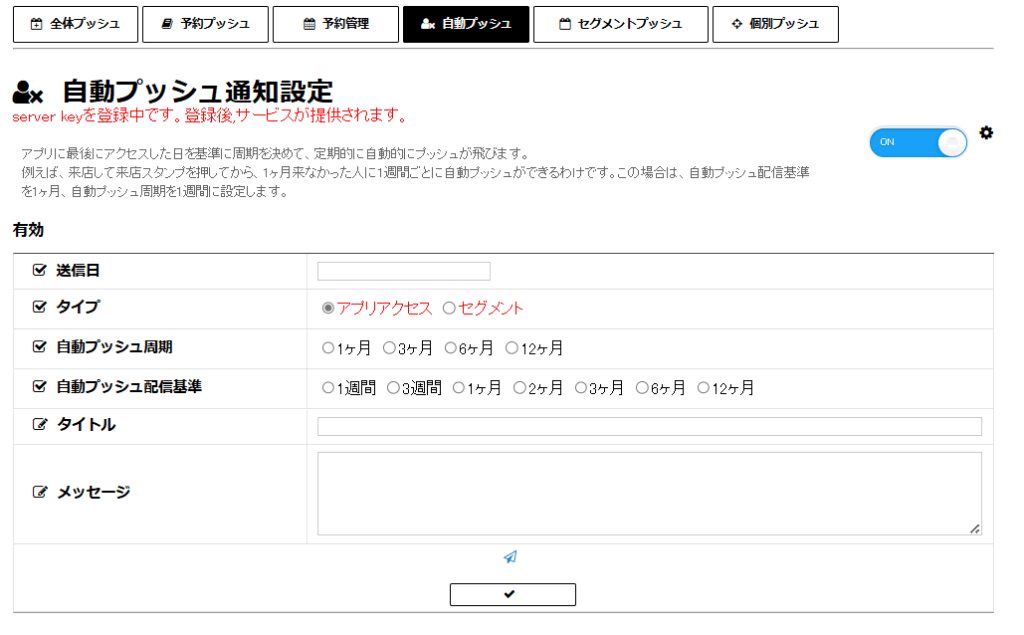This screenshot has height=635, width=1024.
Task: Choose 3ヶ月 for 自動プッシュ周期
Action: tap(389, 348)
